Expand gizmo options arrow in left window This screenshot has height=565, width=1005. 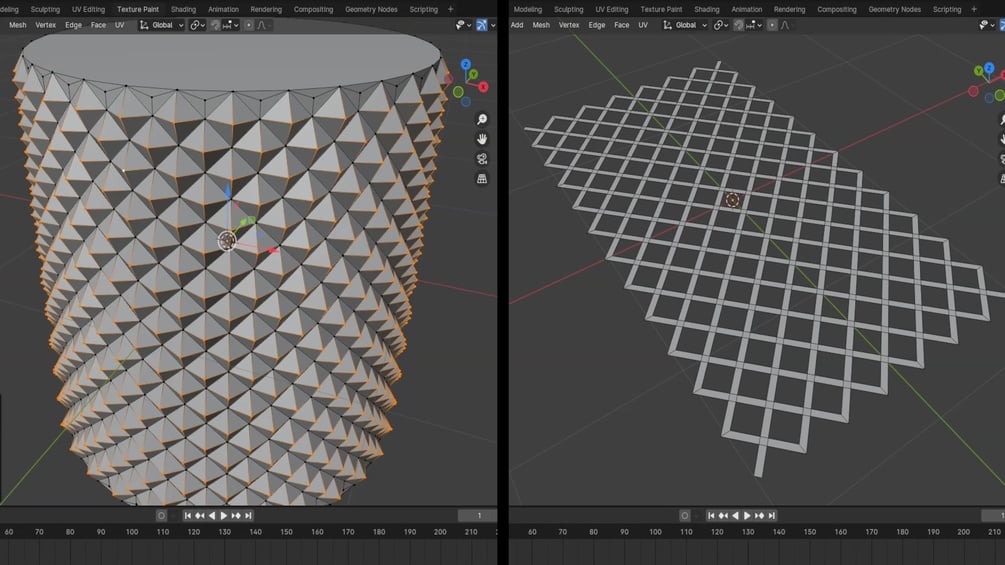coord(492,26)
